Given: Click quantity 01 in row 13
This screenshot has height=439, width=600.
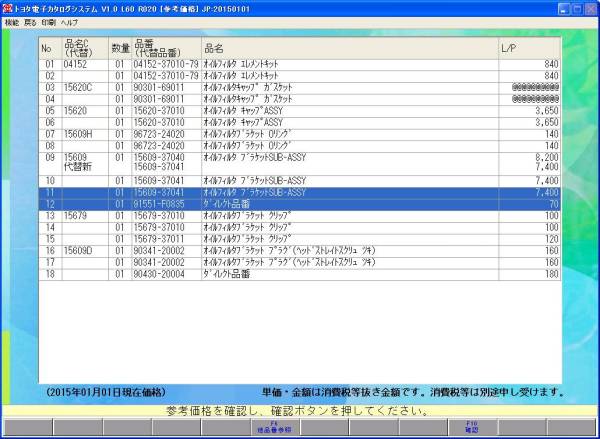Looking at the screenshot, I should [x=120, y=216].
